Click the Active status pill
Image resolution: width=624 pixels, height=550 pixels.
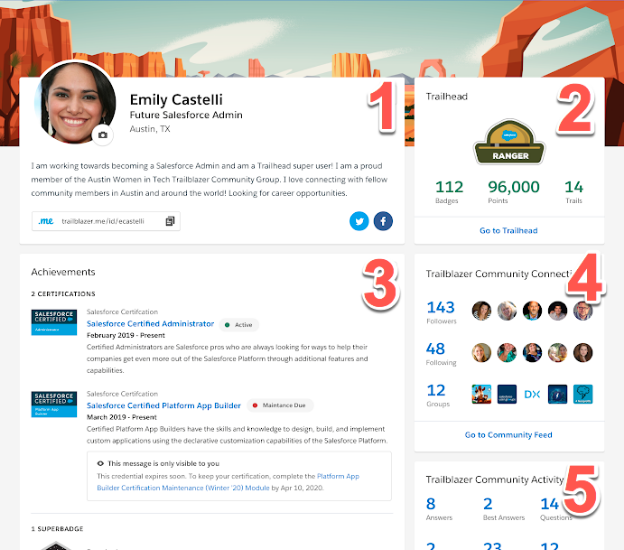[x=239, y=325]
